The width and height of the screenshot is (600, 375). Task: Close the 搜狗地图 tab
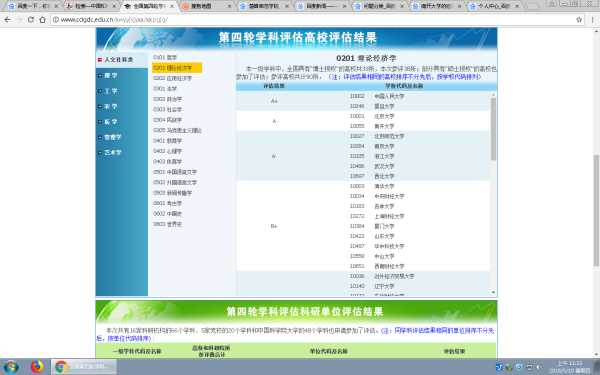[x=230, y=6]
